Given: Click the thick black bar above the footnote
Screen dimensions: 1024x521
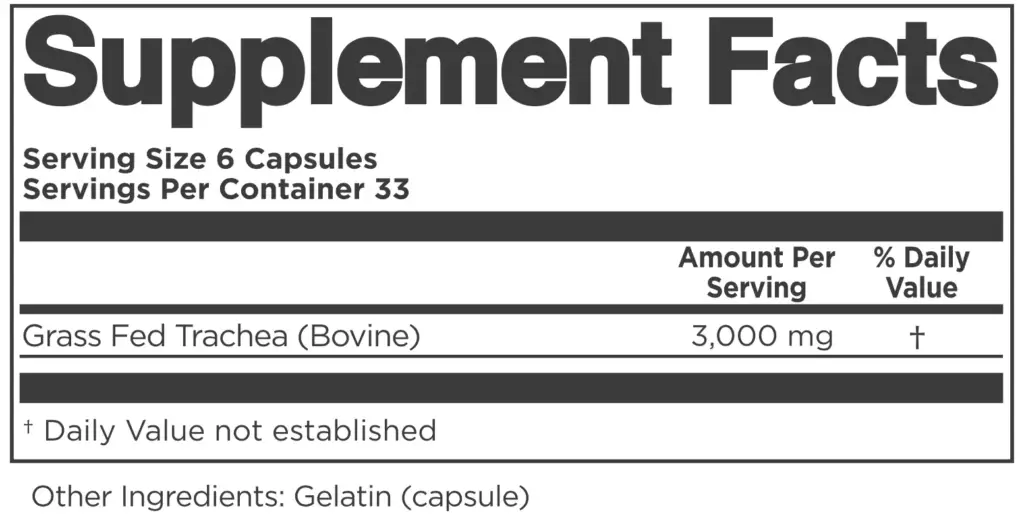Looking at the screenshot, I should 511,388.
